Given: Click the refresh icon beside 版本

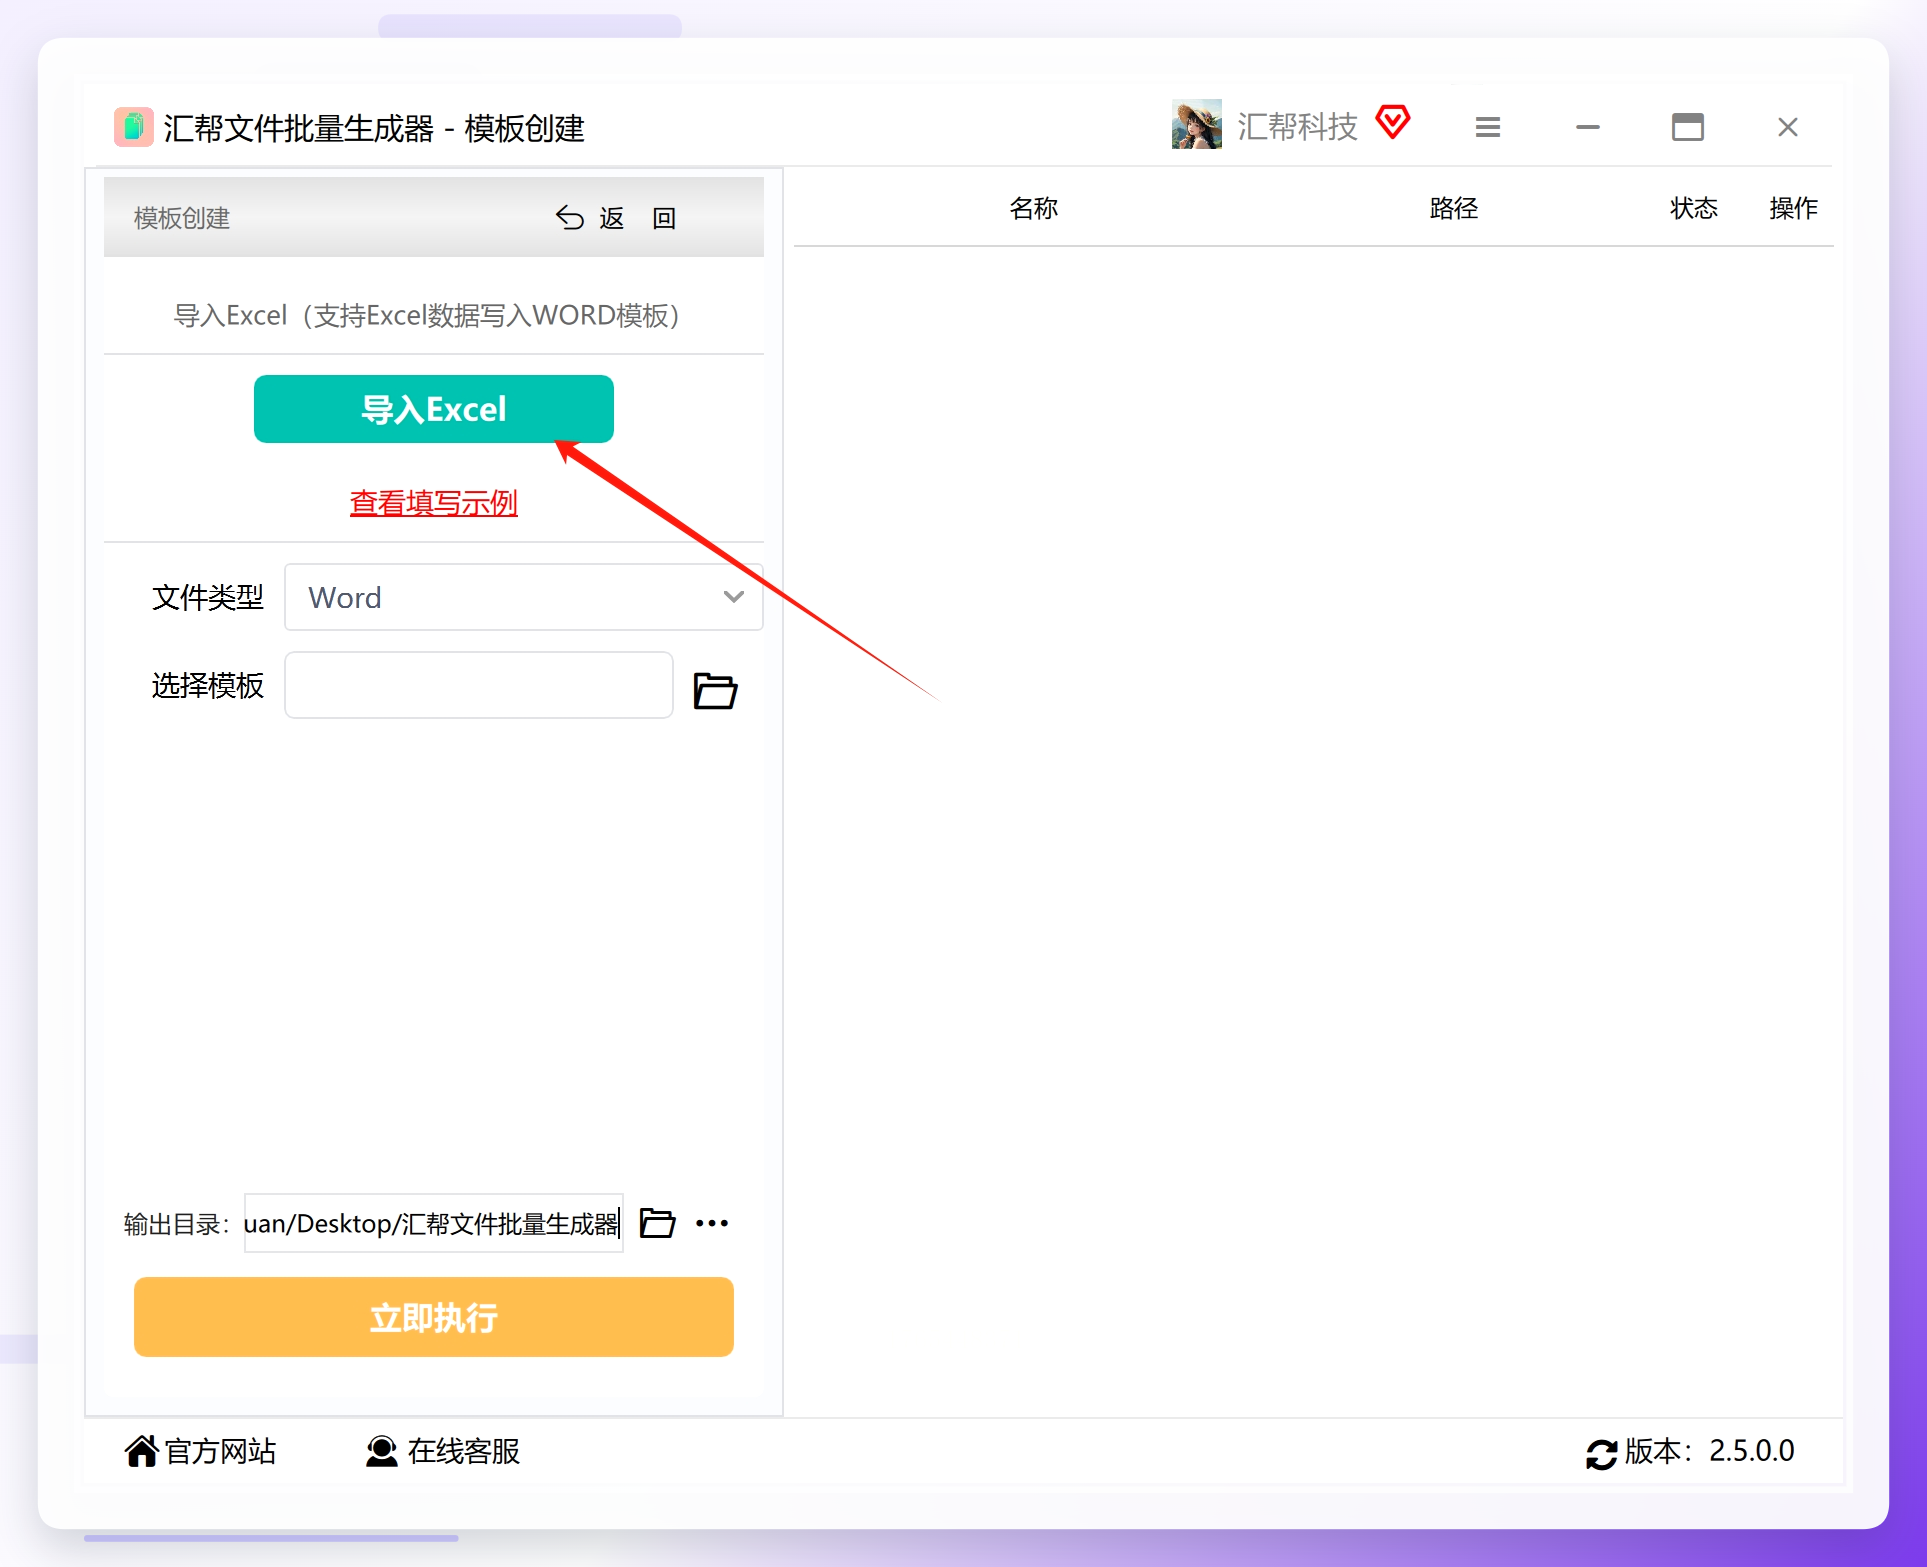Looking at the screenshot, I should pyautogui.click(x=1601, y=1453).
